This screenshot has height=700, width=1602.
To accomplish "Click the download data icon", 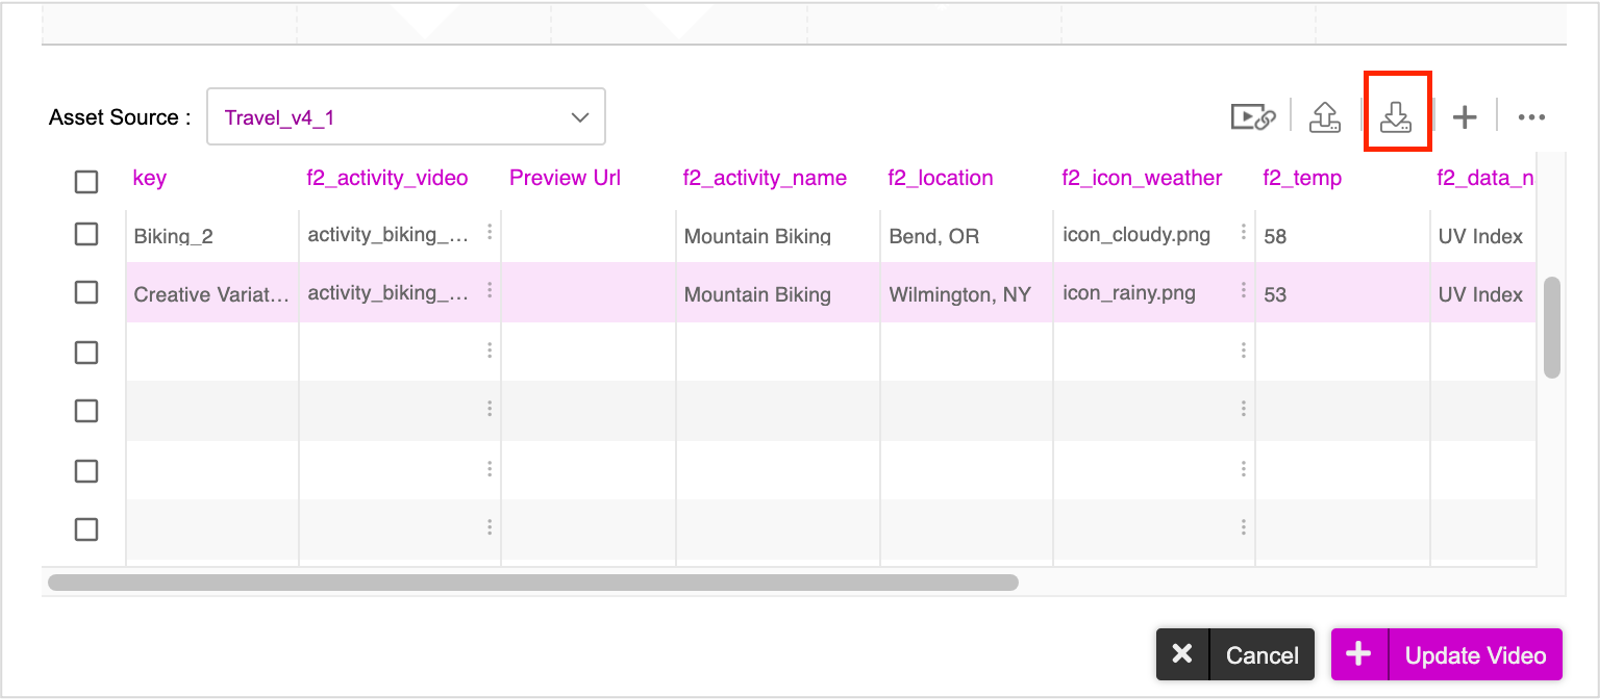I will 1396,117.
